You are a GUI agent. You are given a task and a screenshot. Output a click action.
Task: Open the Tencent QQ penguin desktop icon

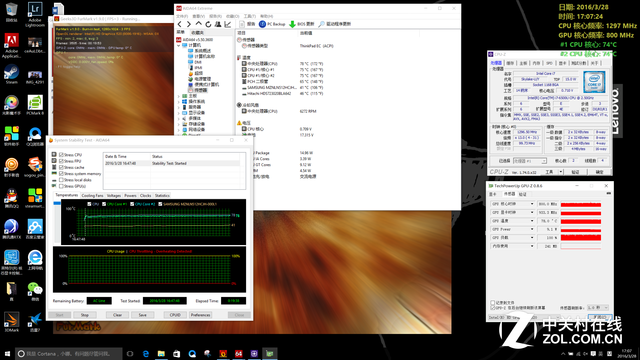11,198
